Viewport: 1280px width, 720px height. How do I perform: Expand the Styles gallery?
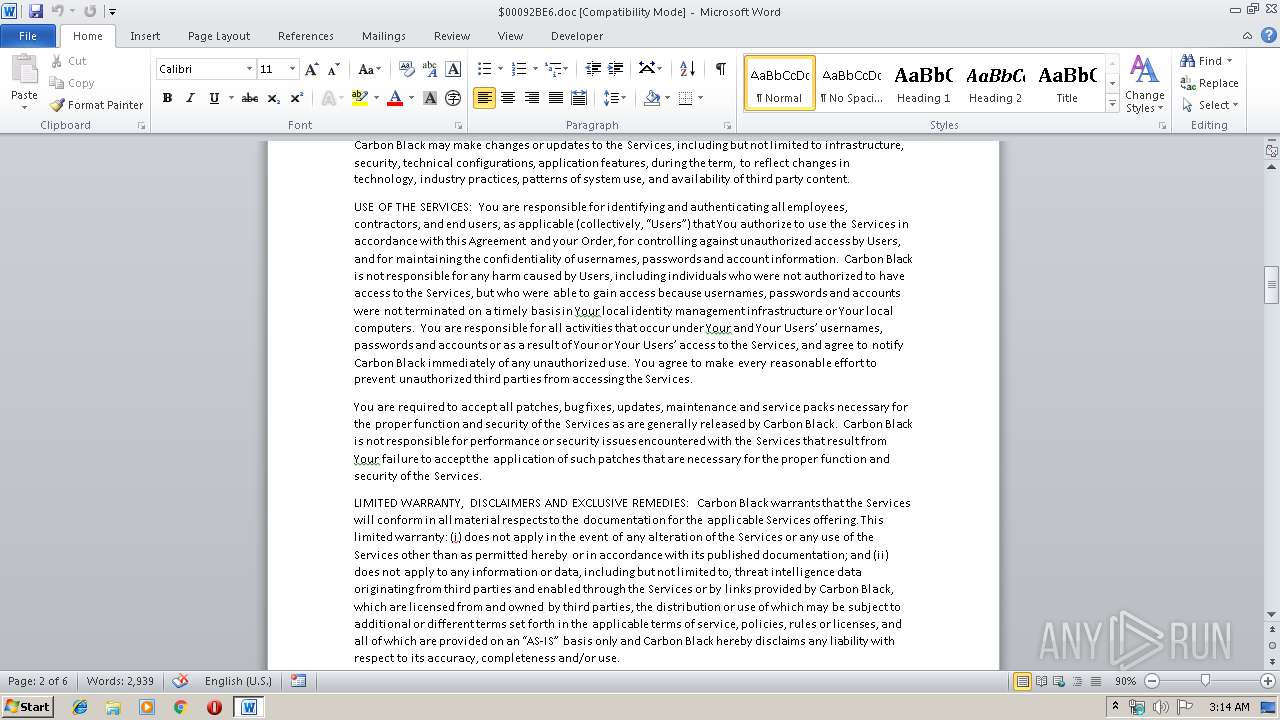click(x=1112, y=104)
